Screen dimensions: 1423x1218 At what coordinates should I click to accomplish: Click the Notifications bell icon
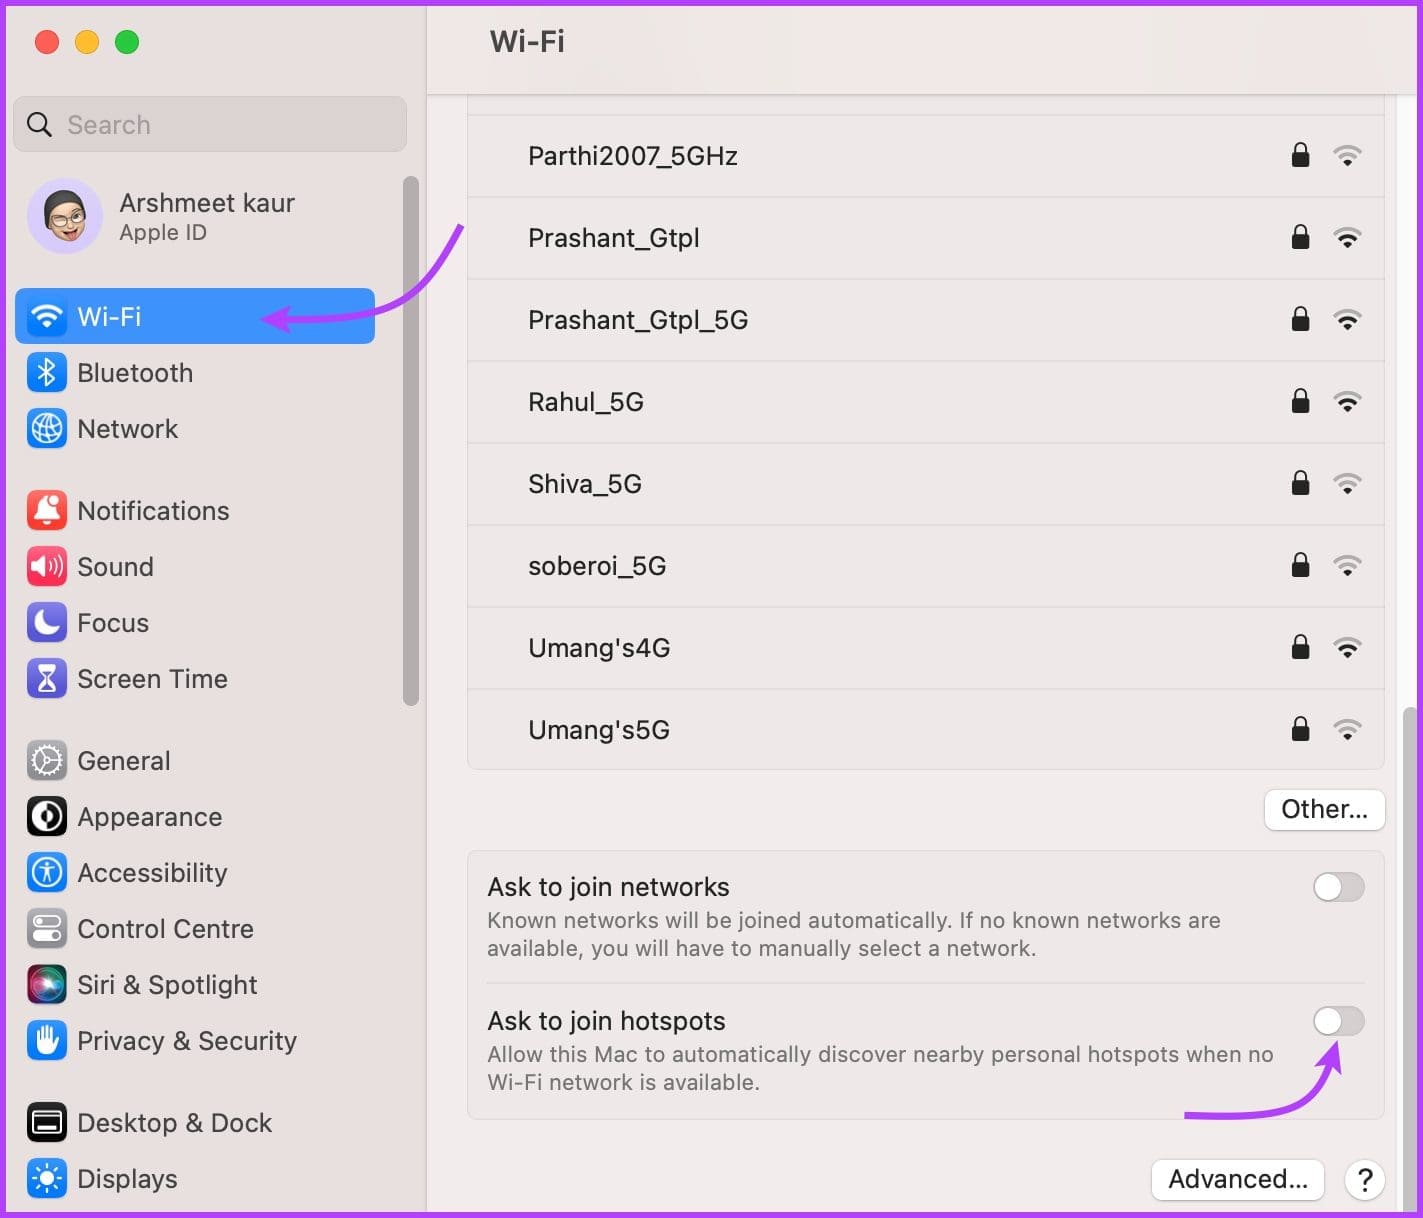[46, 510]
